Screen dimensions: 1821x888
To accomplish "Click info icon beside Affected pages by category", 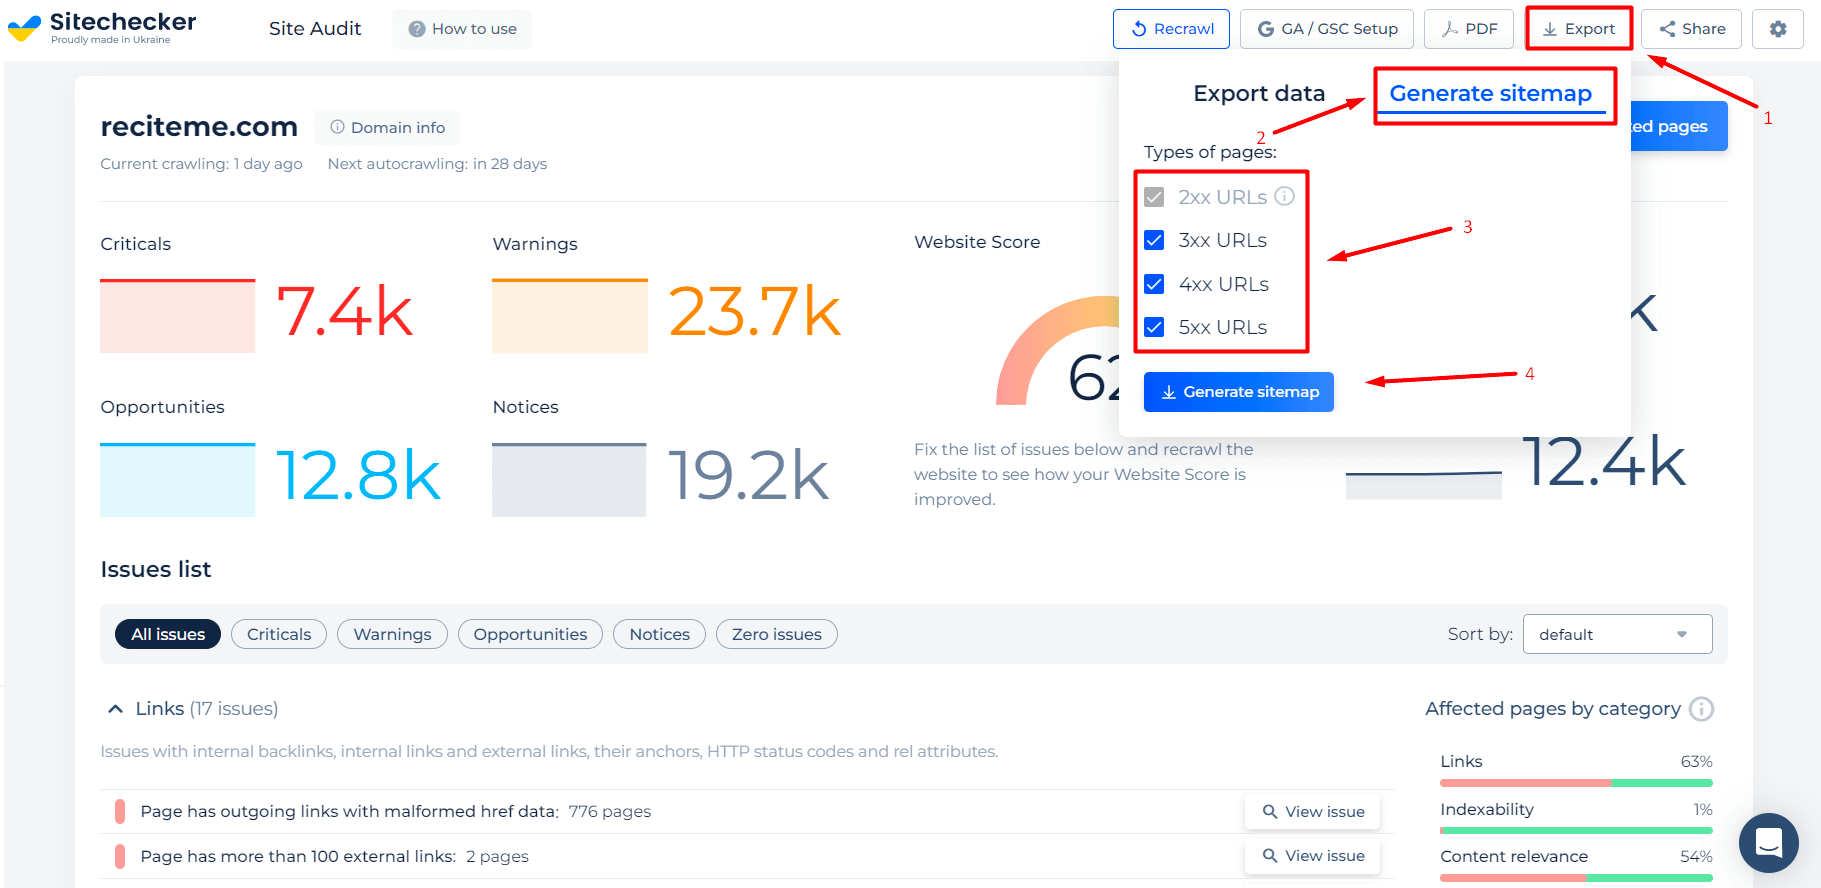I will point(1701,709).
